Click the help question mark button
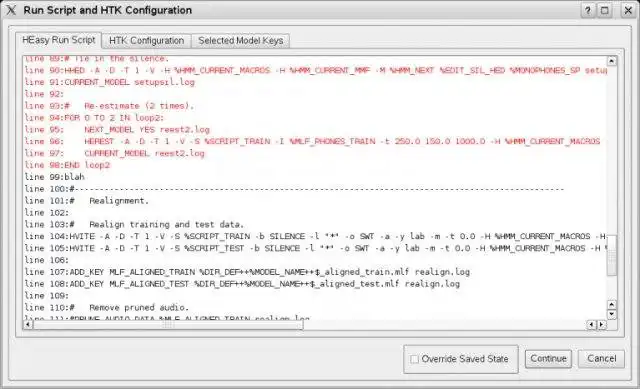The width and height of the screenshot is (640, 389). (x=587, y=11)
